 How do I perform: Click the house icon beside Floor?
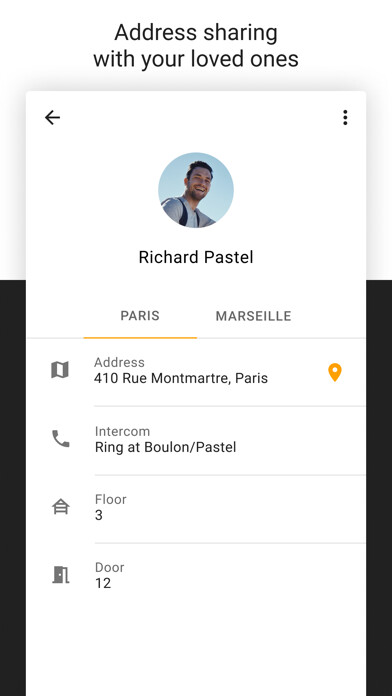tap(61, 506)
